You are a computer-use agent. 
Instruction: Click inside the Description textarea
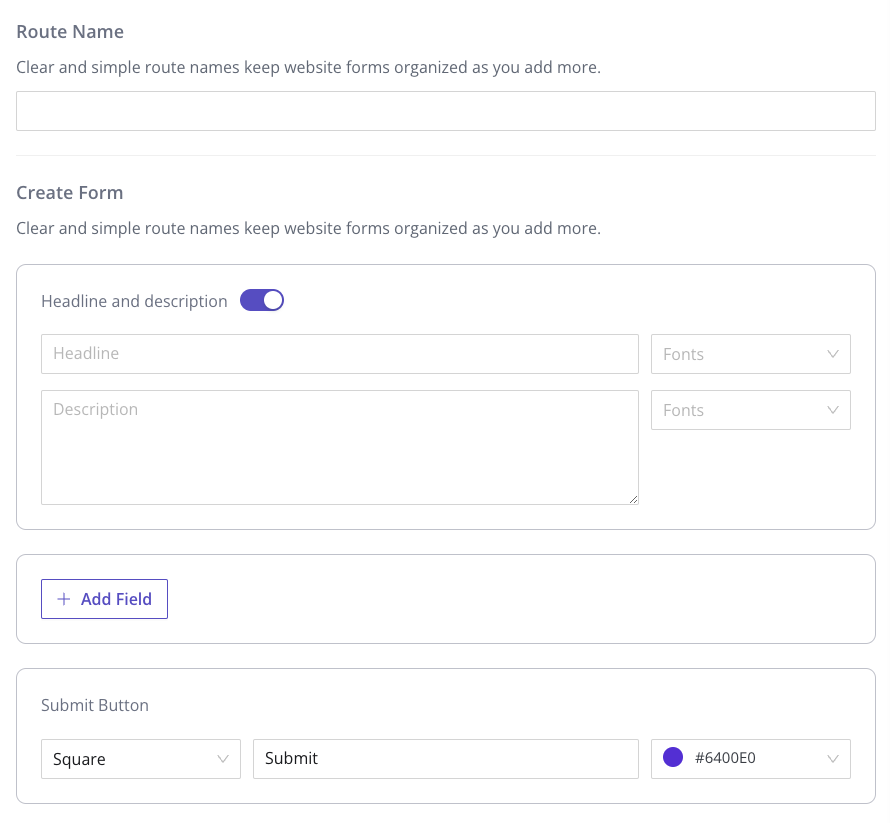[339, 447]
